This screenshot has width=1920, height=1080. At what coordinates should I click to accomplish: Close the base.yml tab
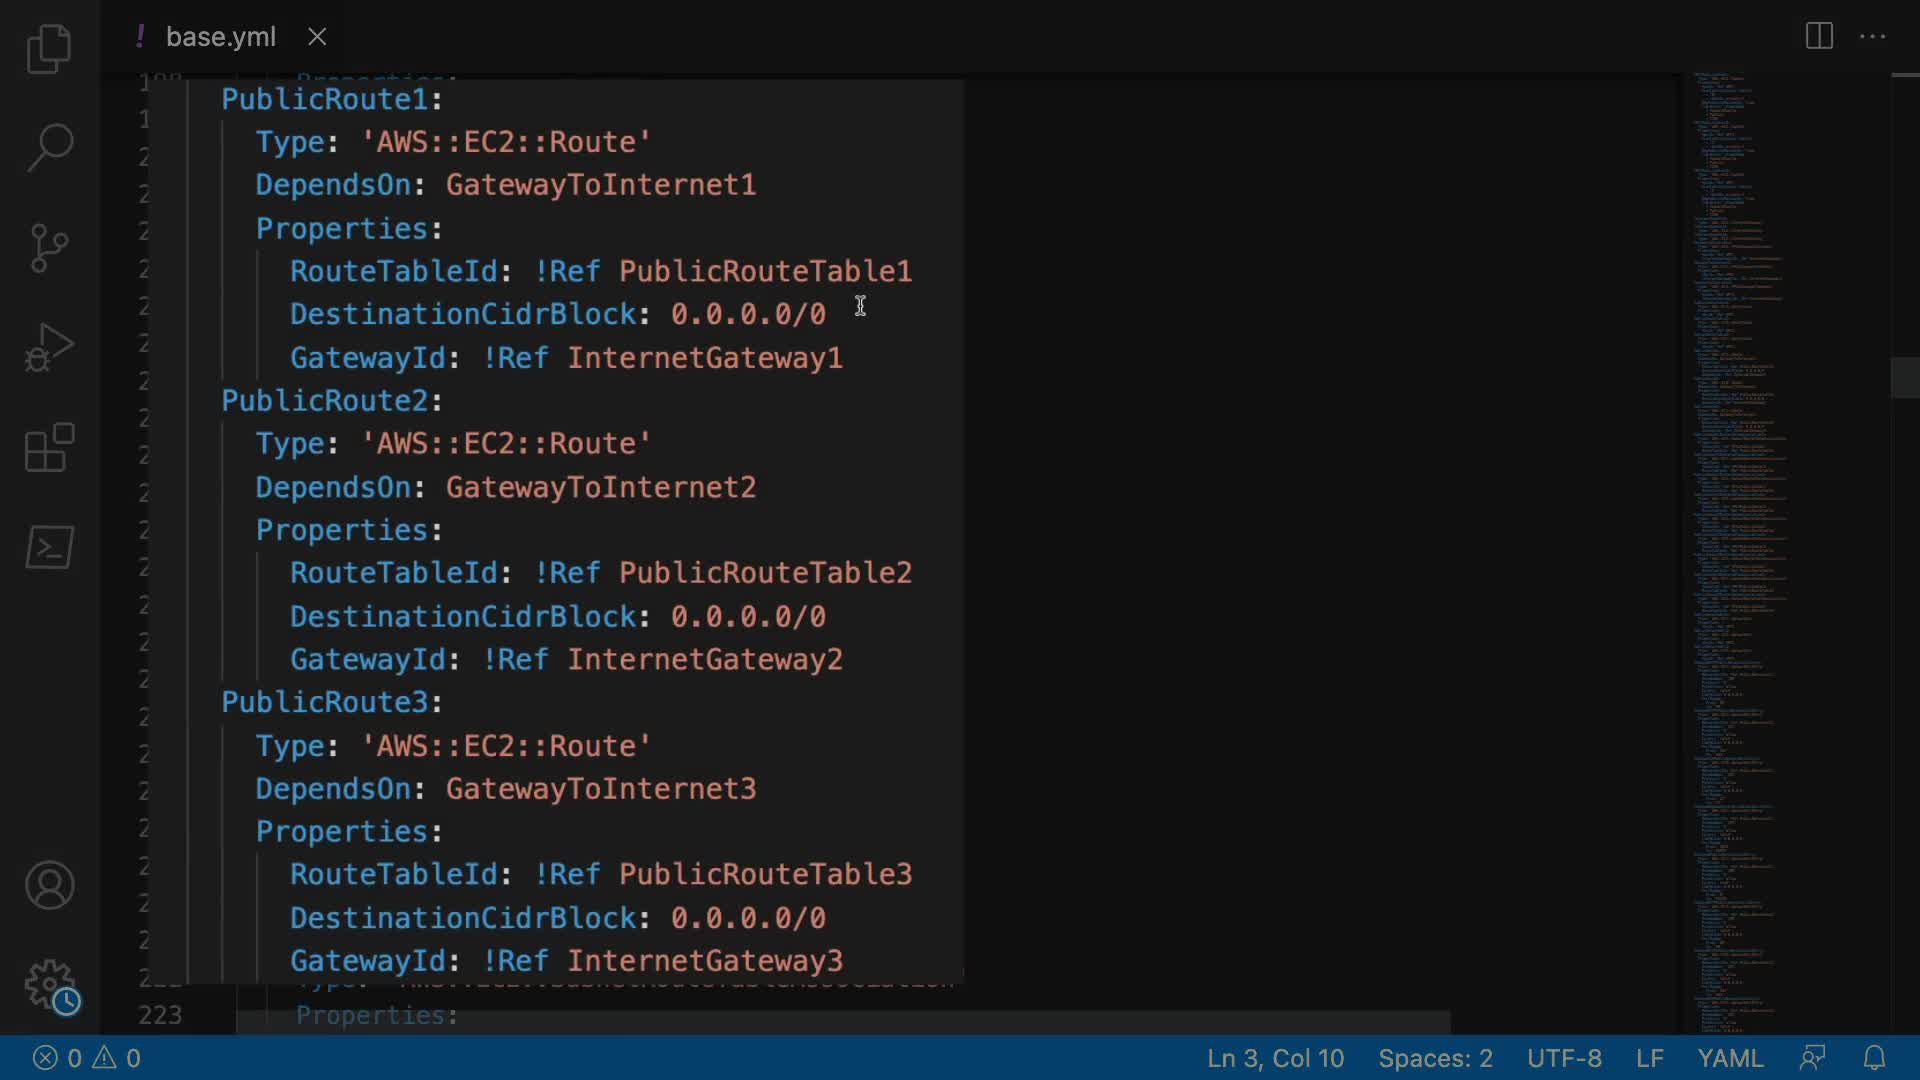[x=317, y=37]
